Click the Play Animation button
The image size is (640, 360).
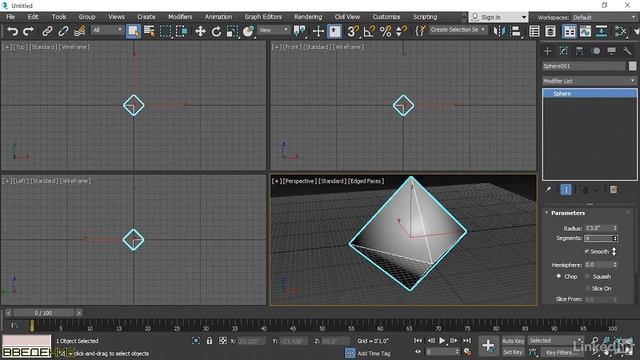pyautogui.click(x=442, y=340)
